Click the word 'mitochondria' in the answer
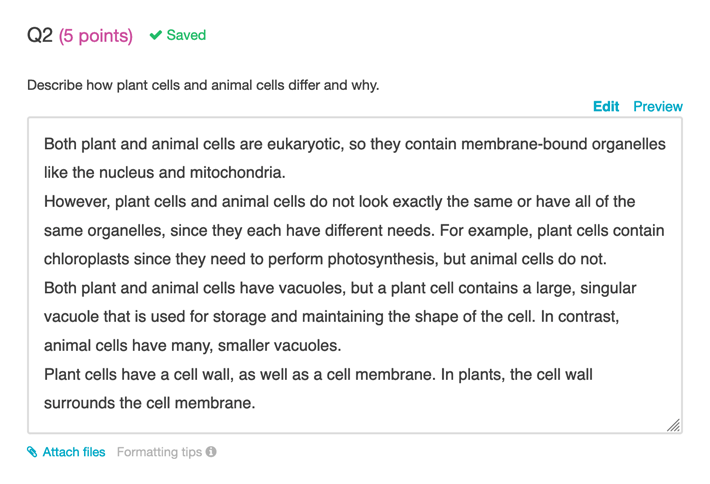This screenshot has width=710, height=484. pos(235,173)
